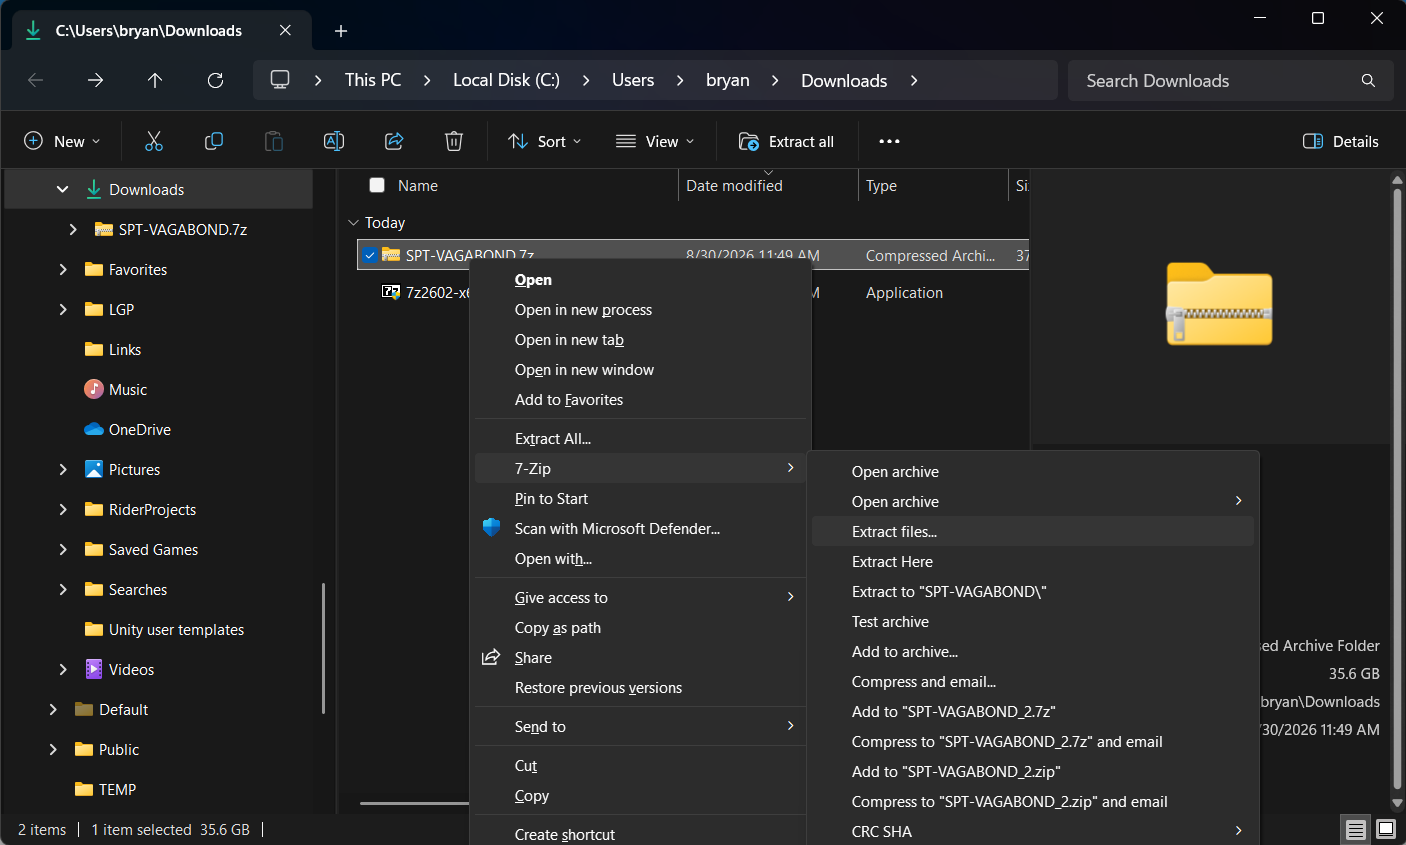This screenshot has width=1406, height=845.
Task: Add a new tab with the plus button
Action: tap(341, 31)
